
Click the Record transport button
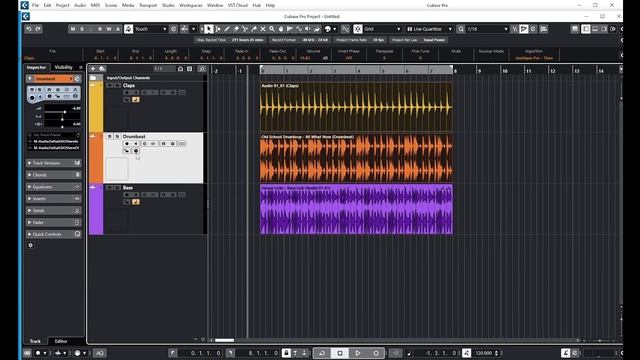tap(376, 353)
